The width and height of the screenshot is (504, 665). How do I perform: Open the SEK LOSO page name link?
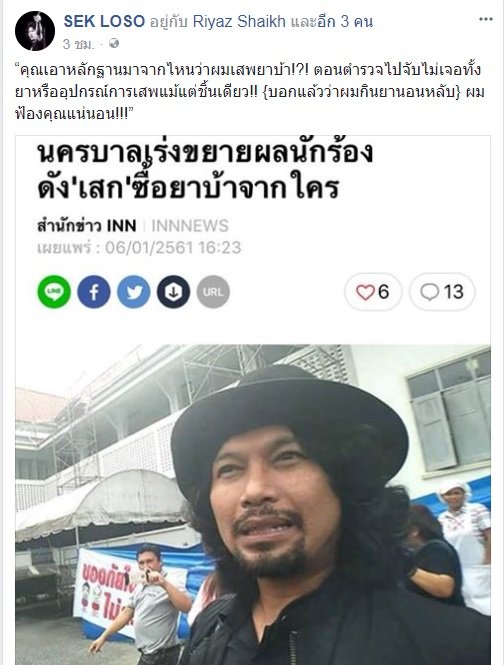(x=104, y=21)
